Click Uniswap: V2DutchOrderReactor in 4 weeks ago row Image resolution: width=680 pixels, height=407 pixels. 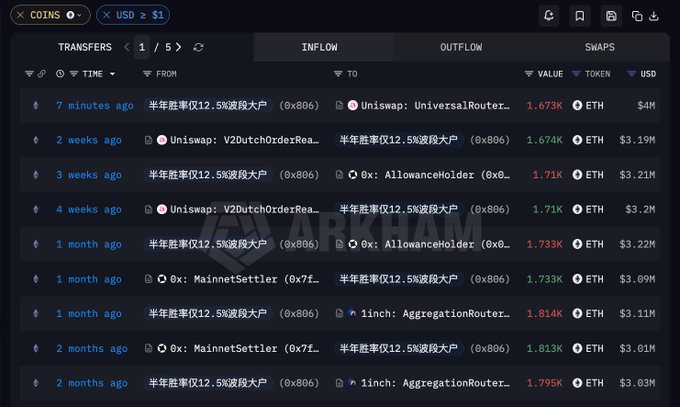click(x=244, y=210)
